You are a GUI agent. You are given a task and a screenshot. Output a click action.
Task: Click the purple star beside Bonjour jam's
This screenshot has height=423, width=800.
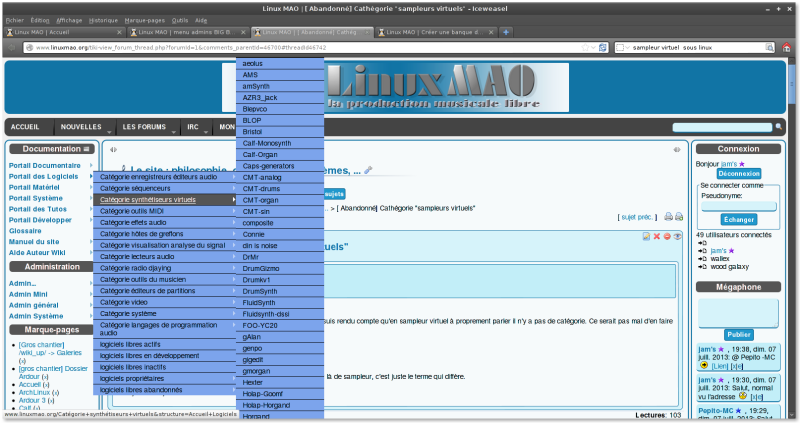coord(742,164)
